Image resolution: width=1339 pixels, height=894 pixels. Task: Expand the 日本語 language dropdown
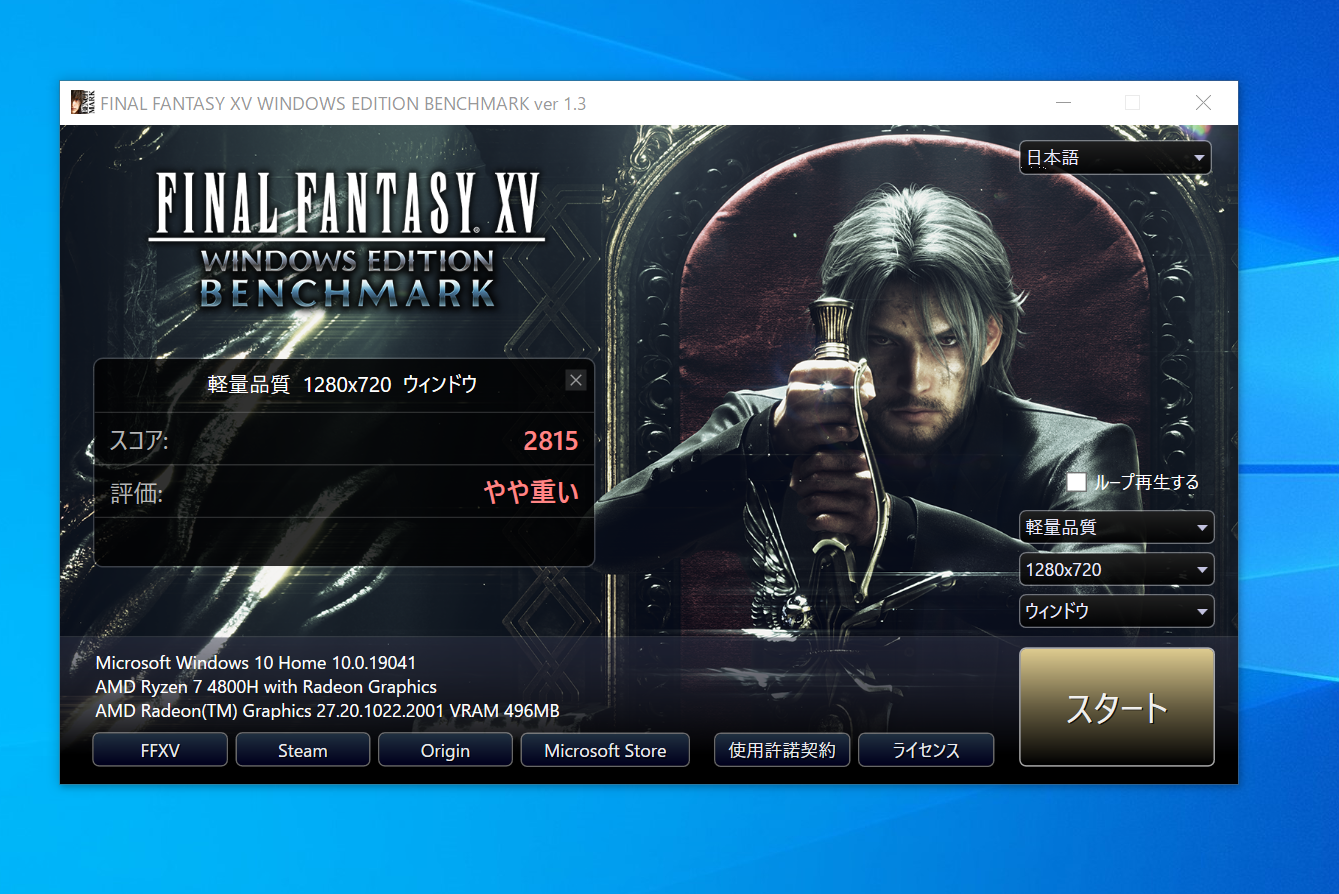click(1115, 158)
